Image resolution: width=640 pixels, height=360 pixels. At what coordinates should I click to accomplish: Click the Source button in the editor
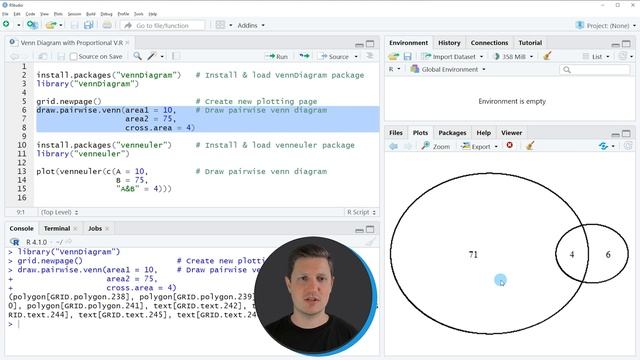[334, 56]
